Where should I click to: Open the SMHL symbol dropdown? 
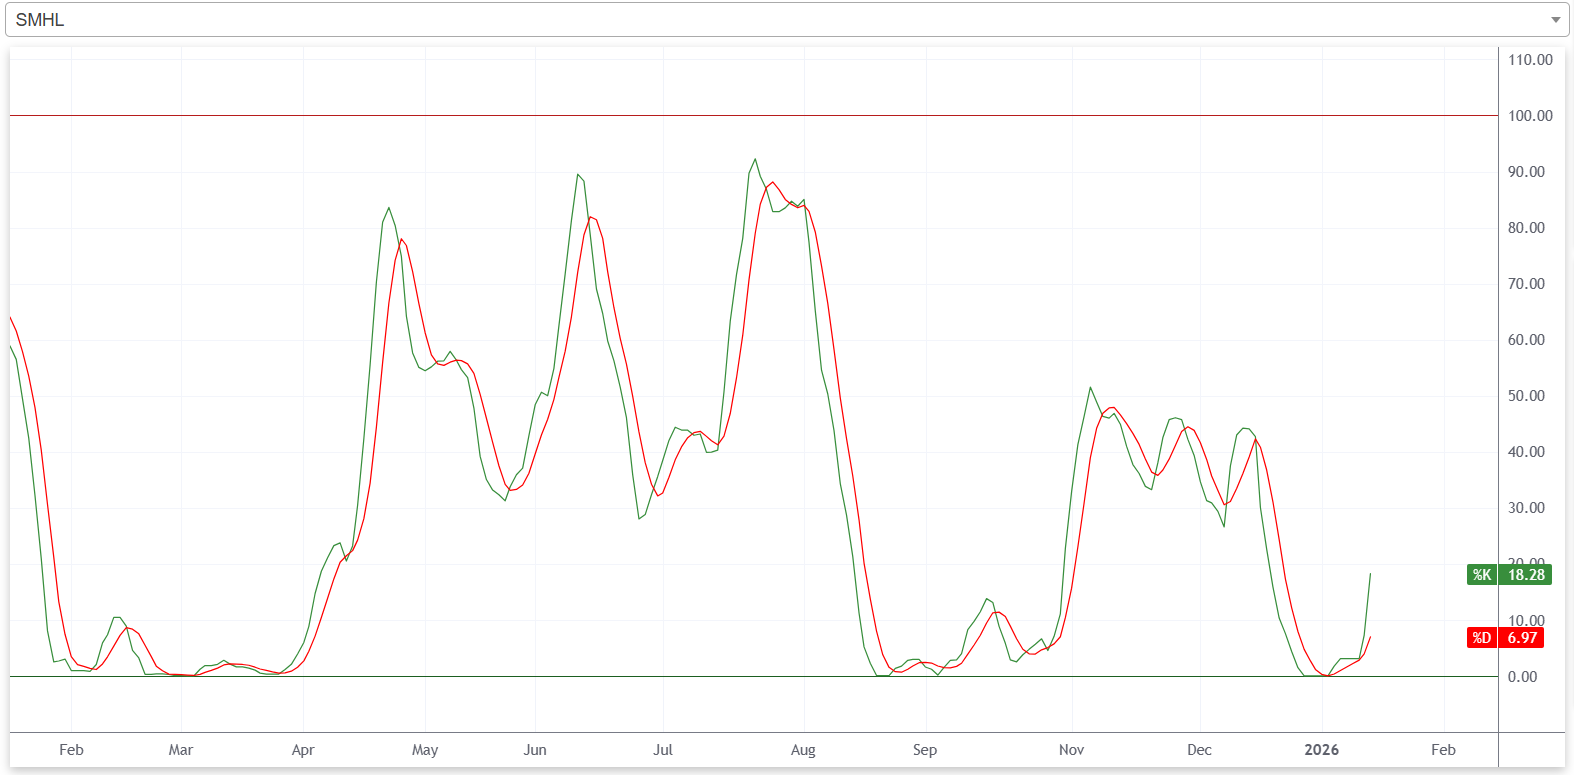coord(780,20)
